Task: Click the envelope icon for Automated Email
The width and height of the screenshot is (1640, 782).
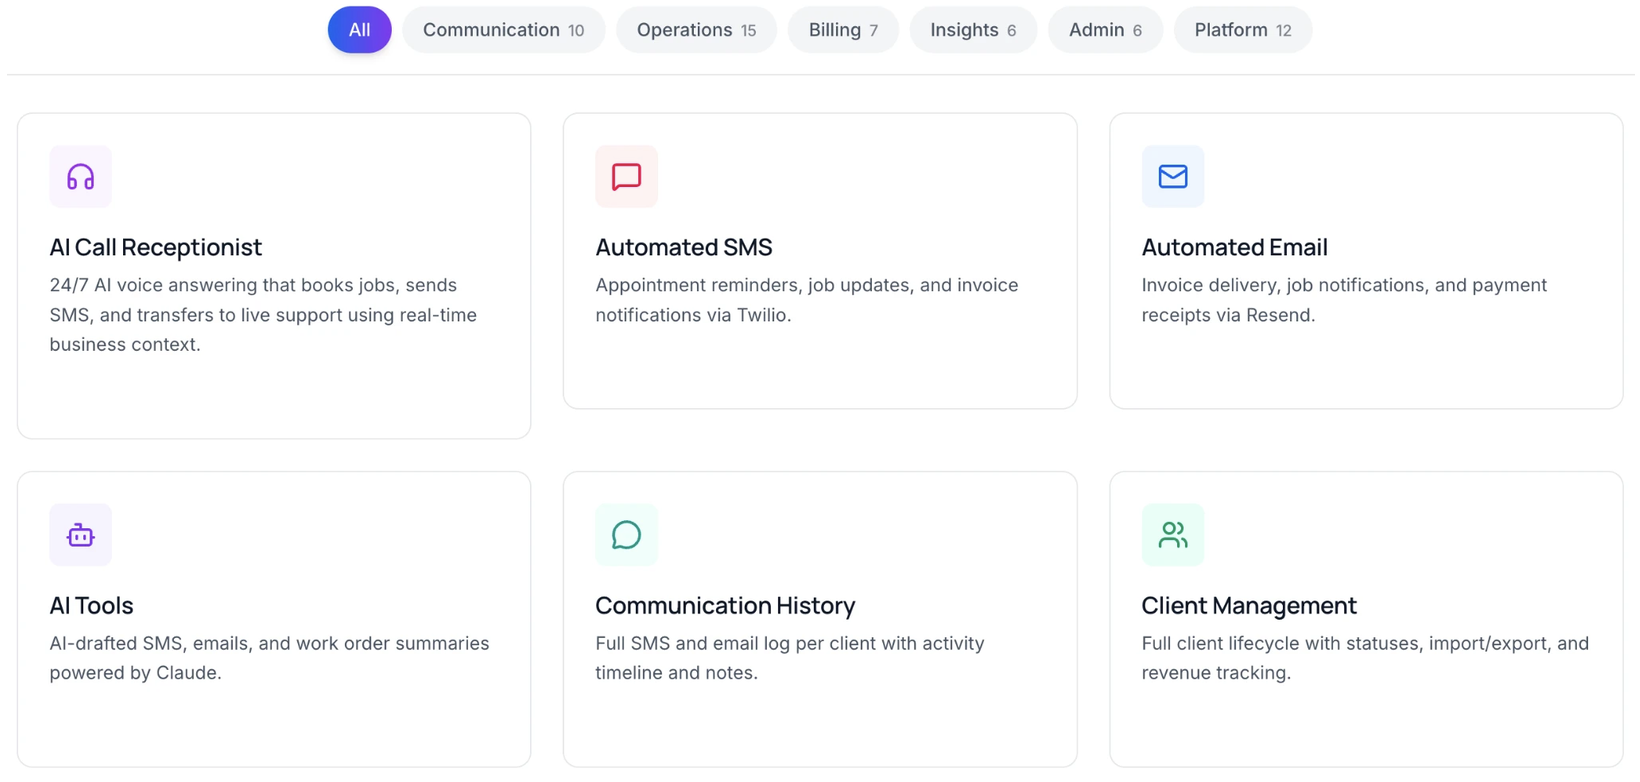Action: (x=1173, y=177)
